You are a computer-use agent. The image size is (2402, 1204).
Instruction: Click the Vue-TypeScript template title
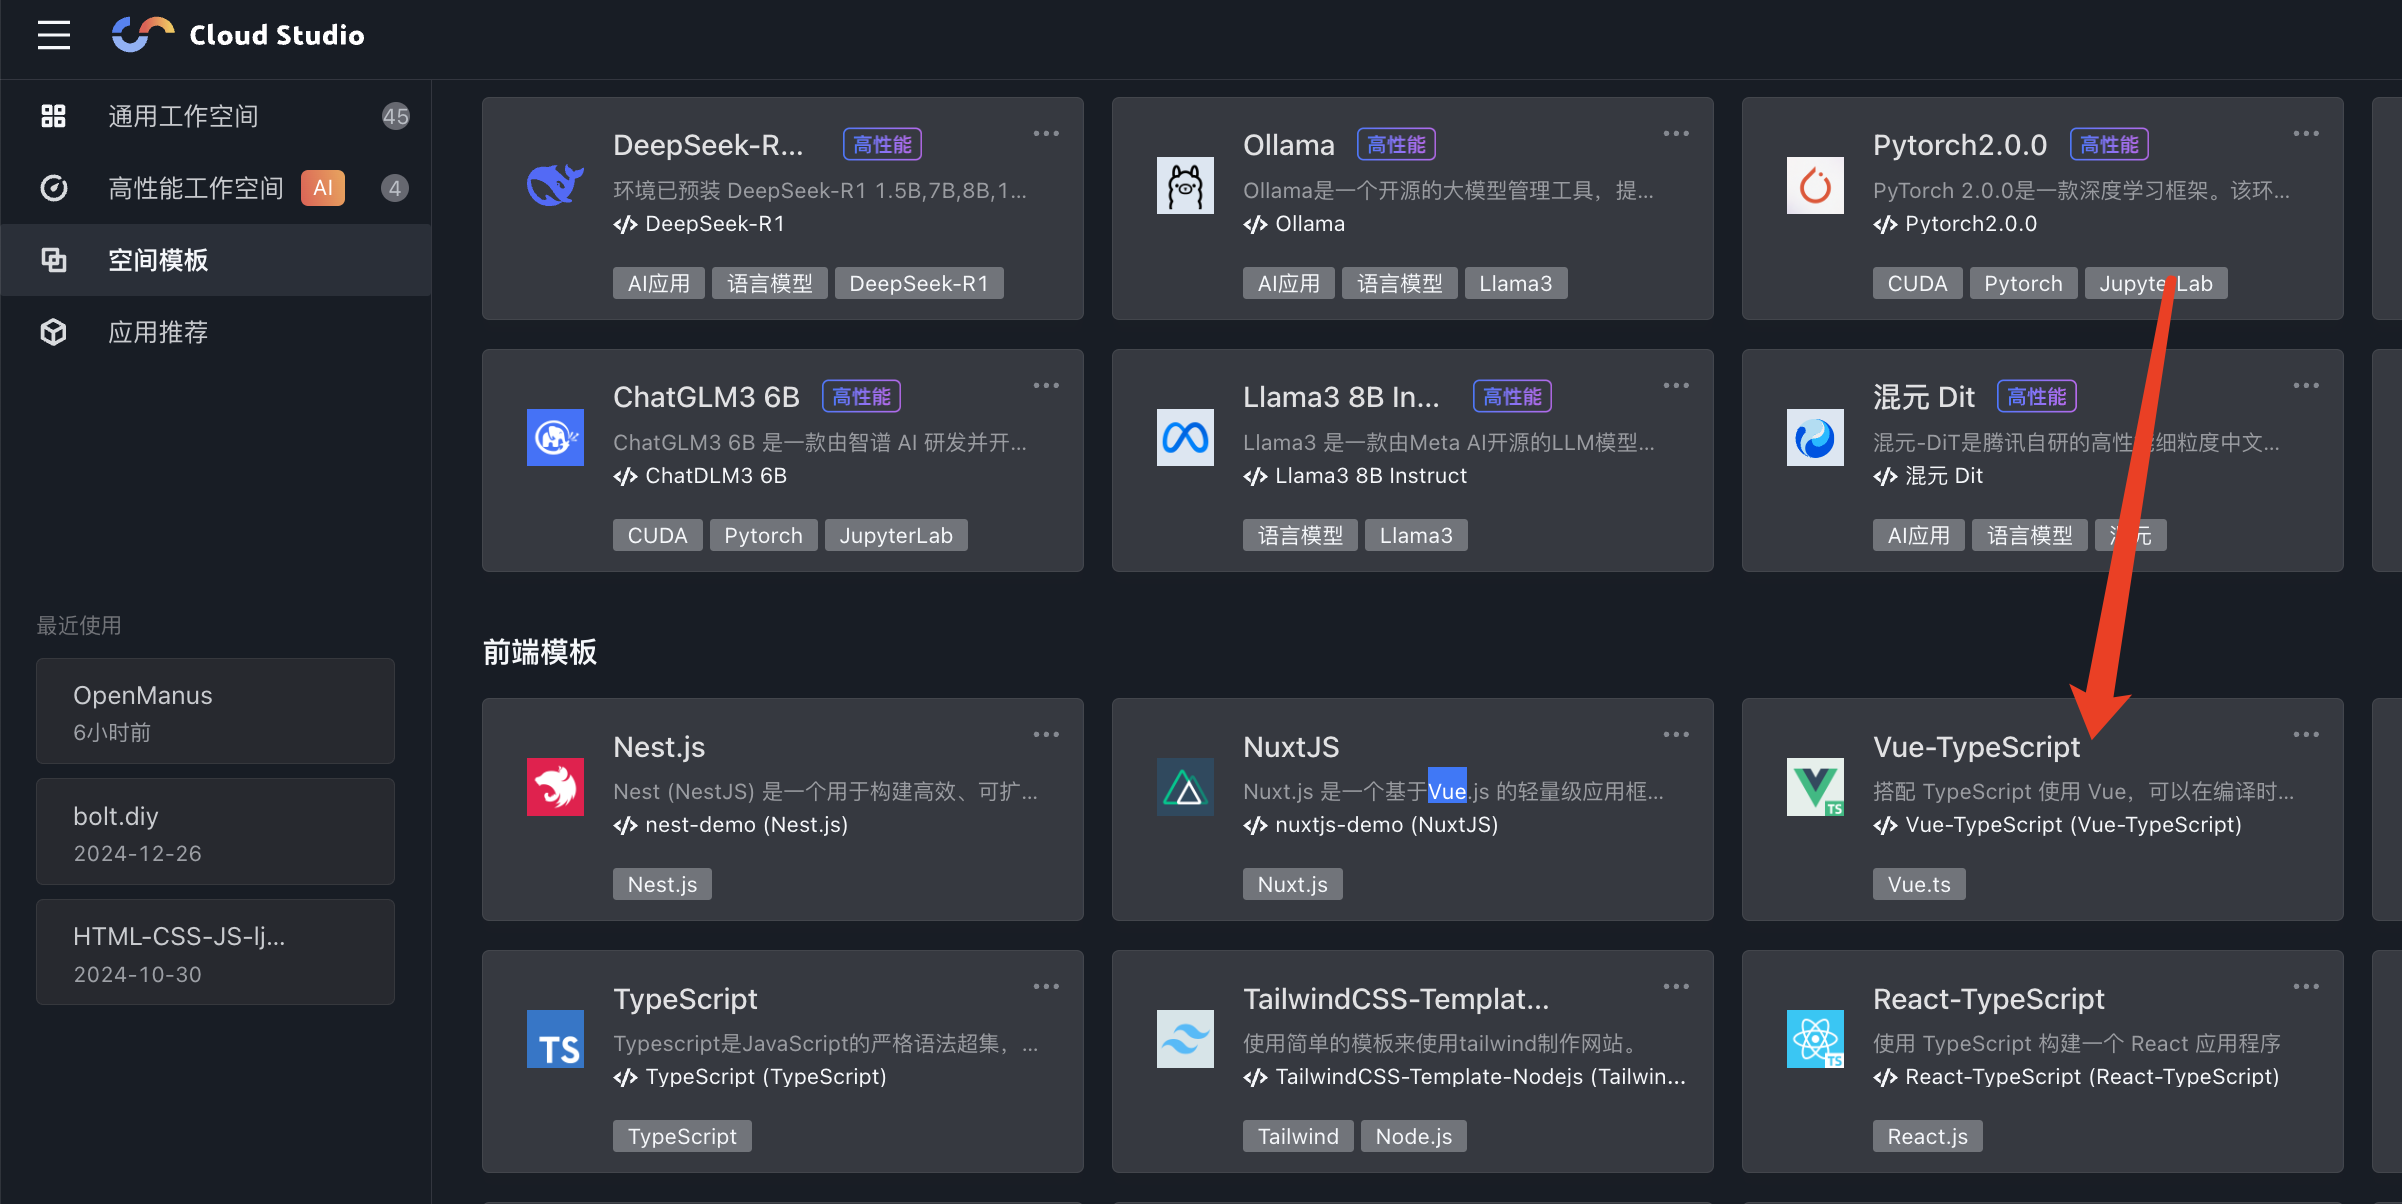click(1976, 747)
